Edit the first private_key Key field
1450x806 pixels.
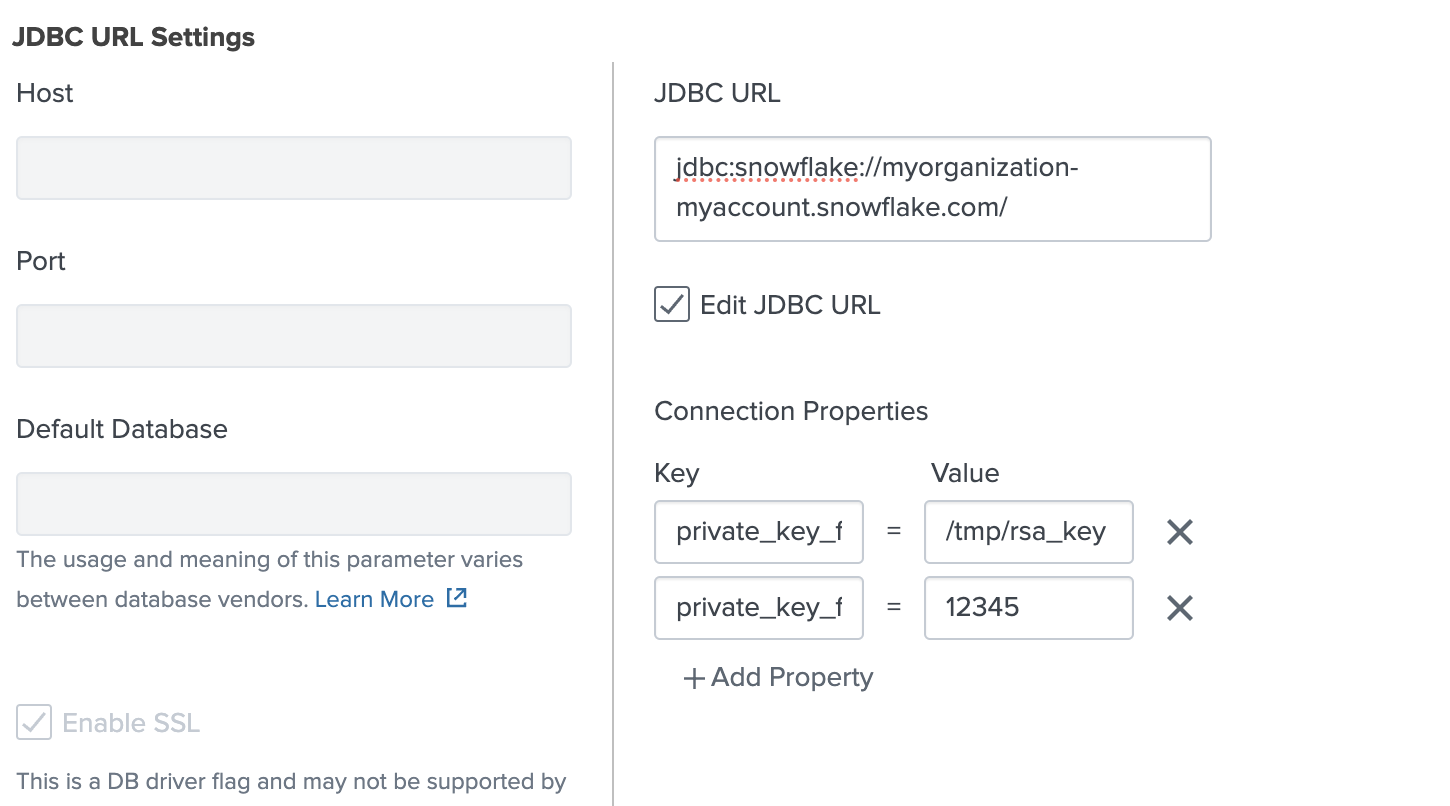coord(758,532)
